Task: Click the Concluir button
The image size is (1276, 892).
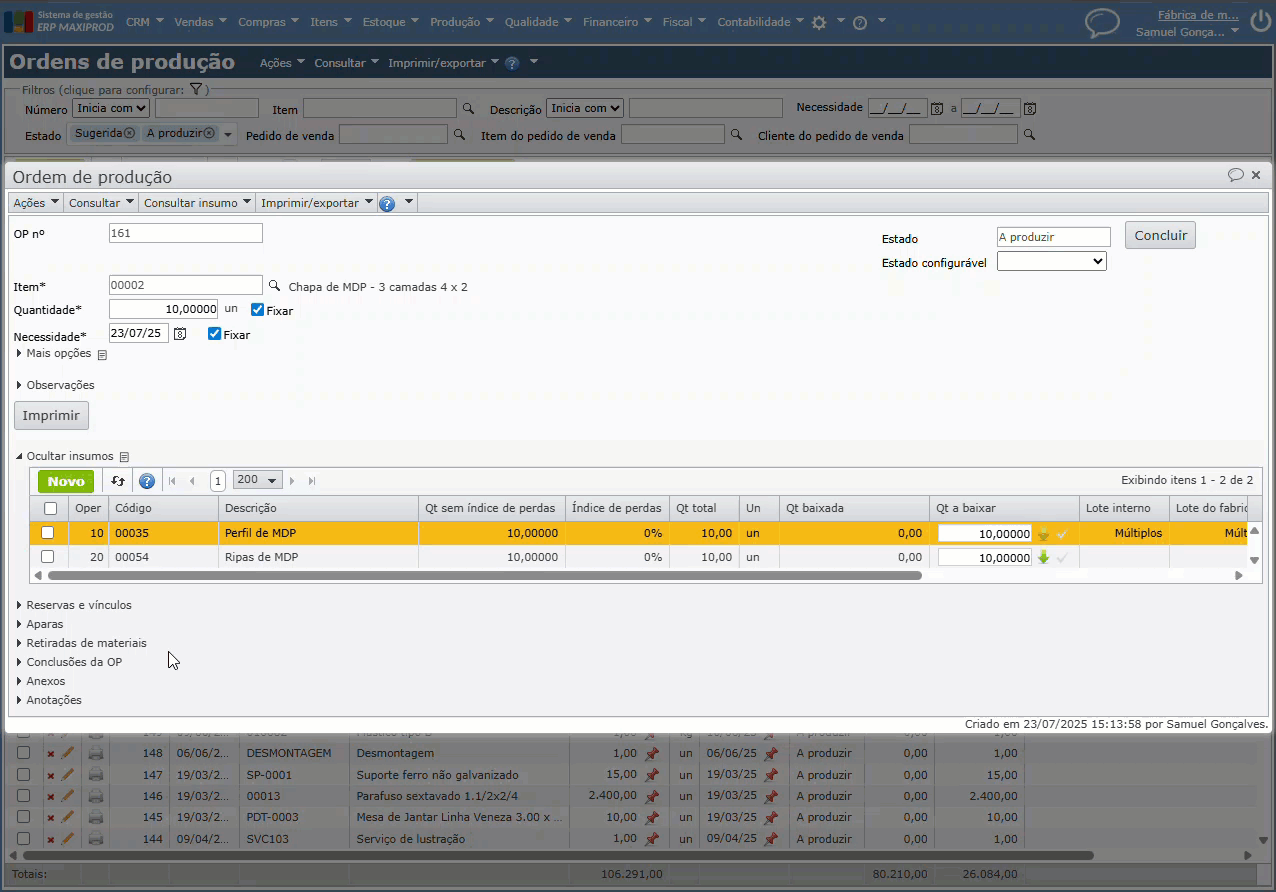Action: (1160, 235)
